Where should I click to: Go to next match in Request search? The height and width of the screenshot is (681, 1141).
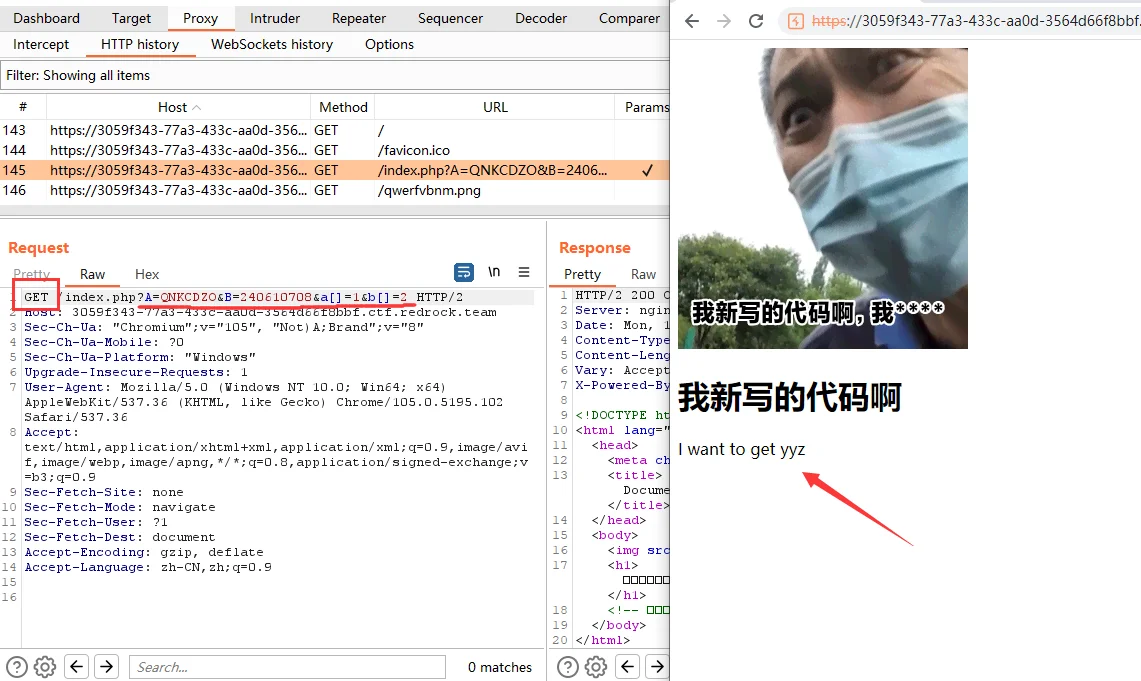tap(106, 667)
